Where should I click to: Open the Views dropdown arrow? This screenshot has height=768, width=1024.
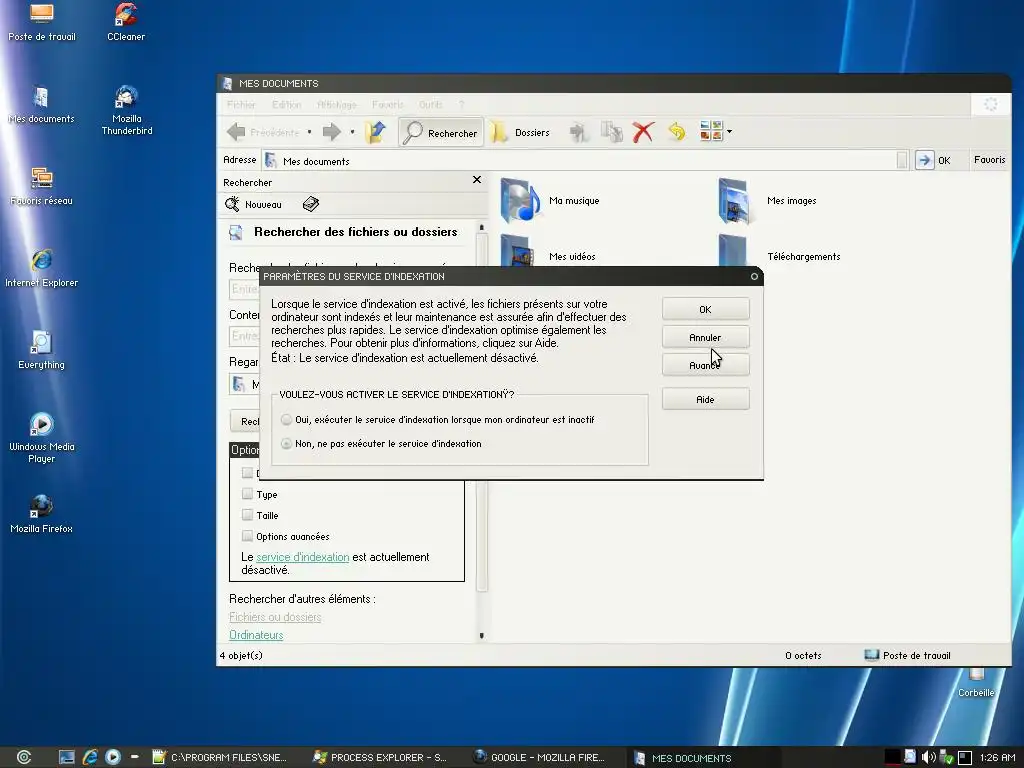[729, 132]
